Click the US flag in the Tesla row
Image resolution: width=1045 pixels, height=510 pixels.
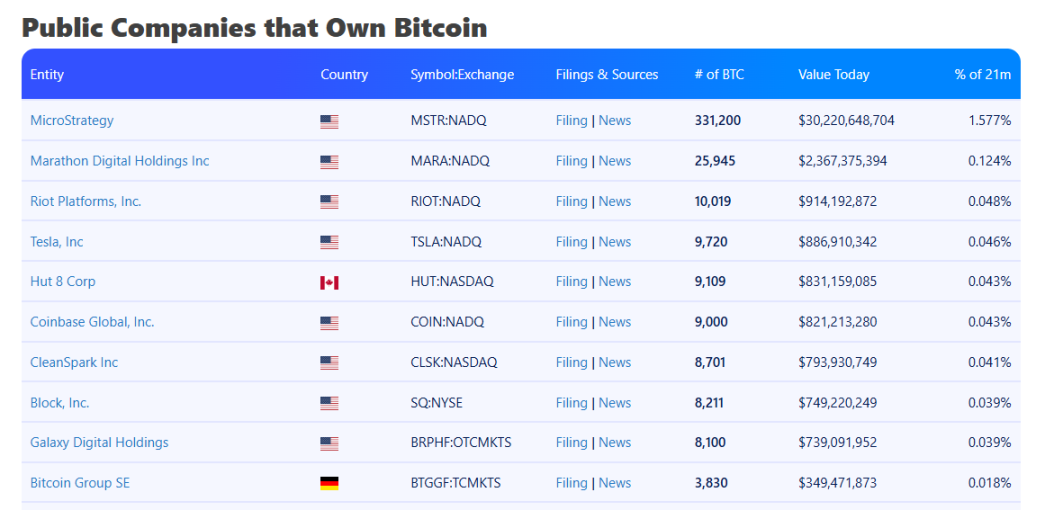329,242
